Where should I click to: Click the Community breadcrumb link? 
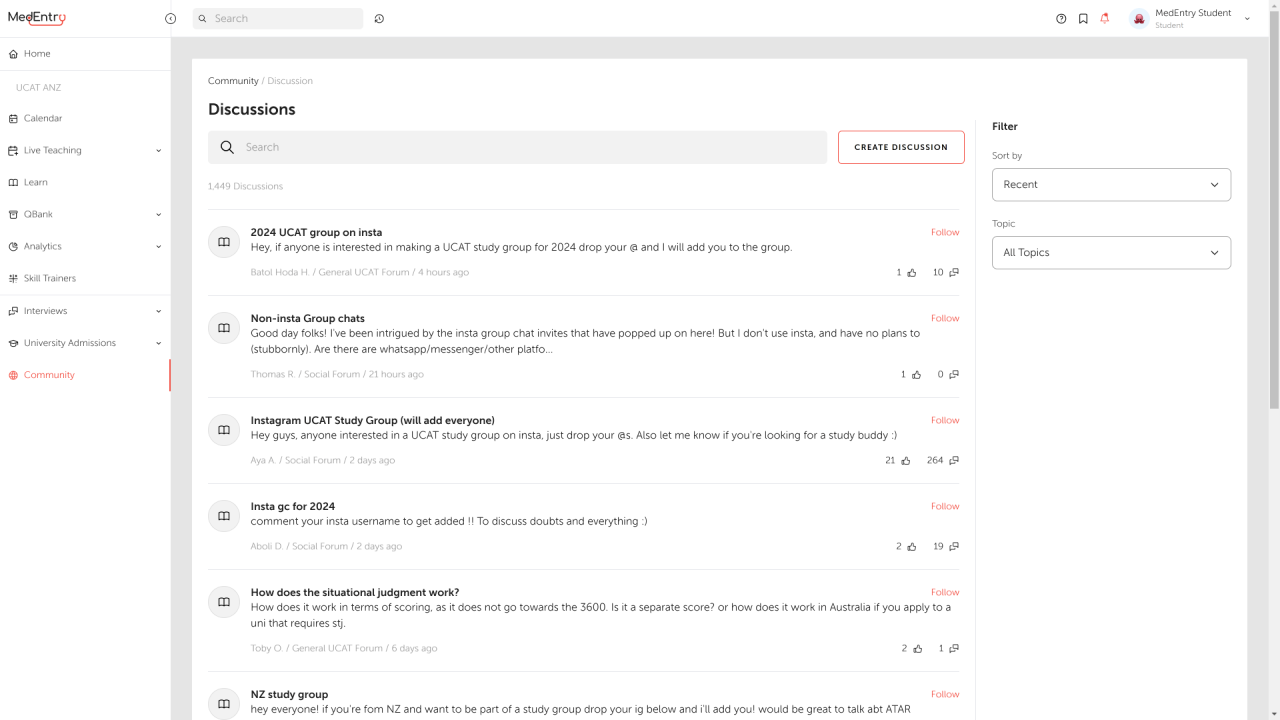point(233,81)
